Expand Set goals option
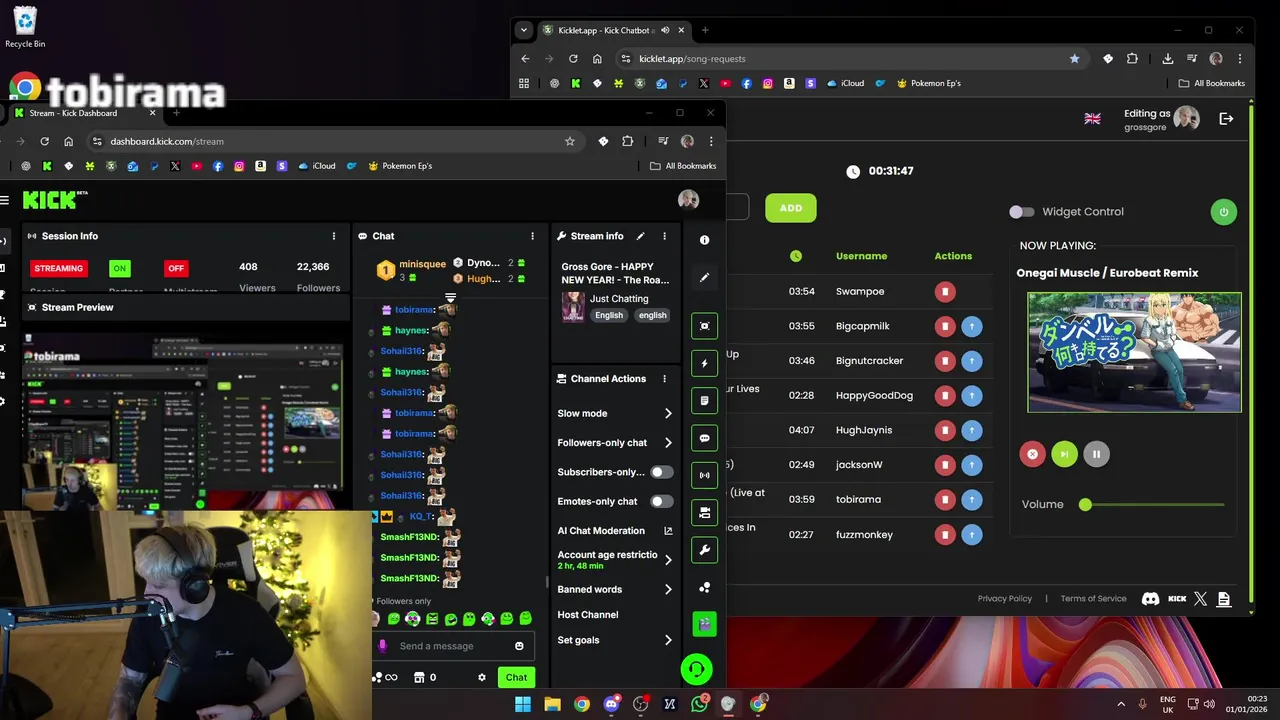The image size is (1280, 720). click(668, 640)
